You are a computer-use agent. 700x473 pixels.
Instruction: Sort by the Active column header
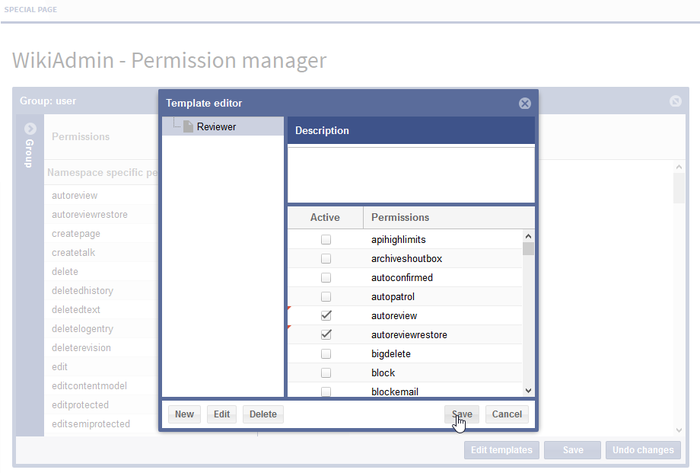click(325, 217)
